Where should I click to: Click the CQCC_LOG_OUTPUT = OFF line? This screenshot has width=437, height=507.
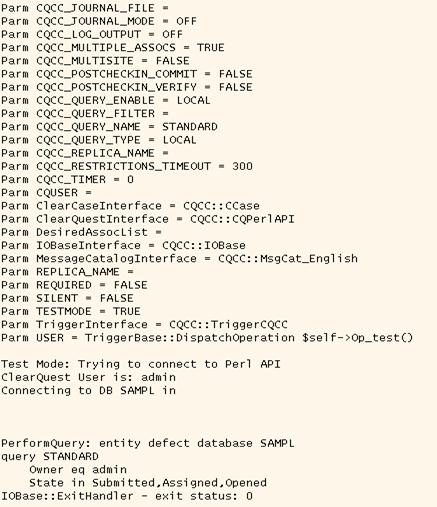[x=92, y=35]
